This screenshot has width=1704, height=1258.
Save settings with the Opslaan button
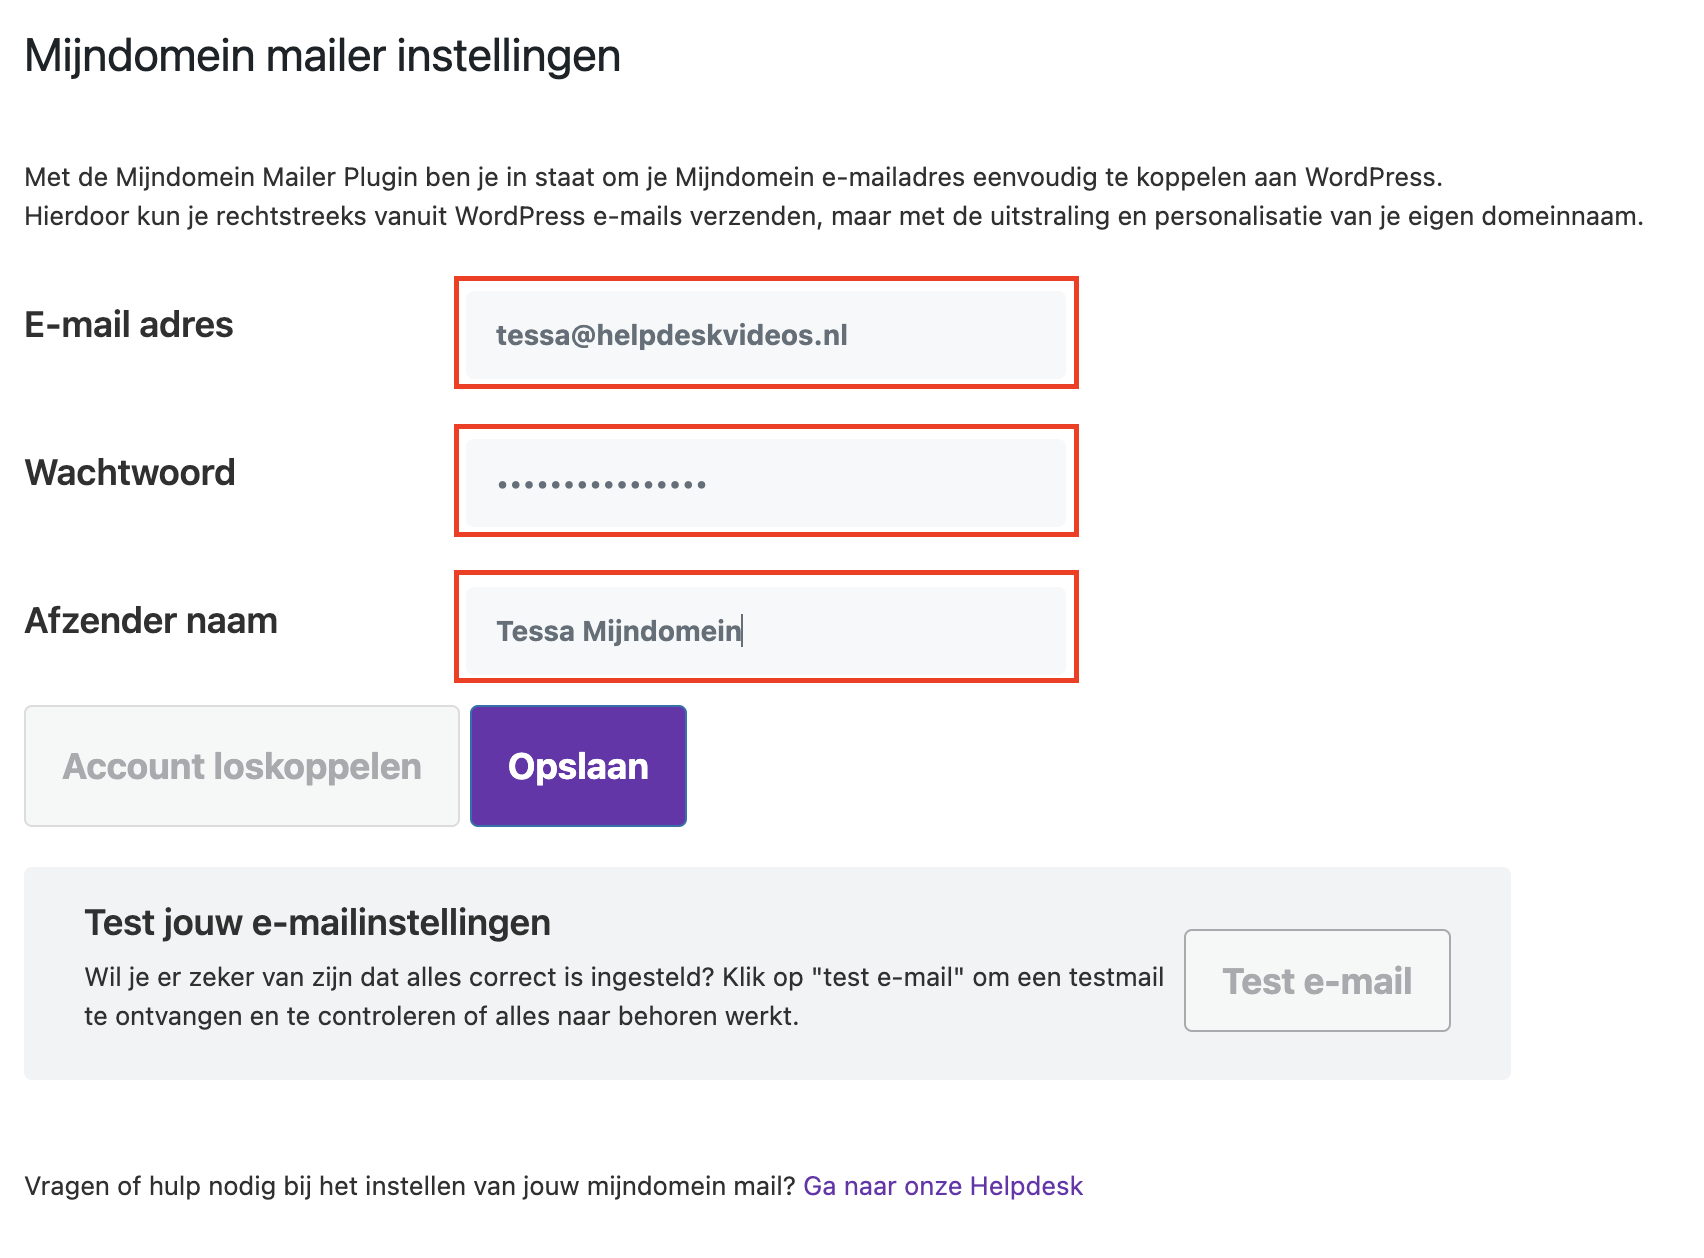(x=578, y=766)
